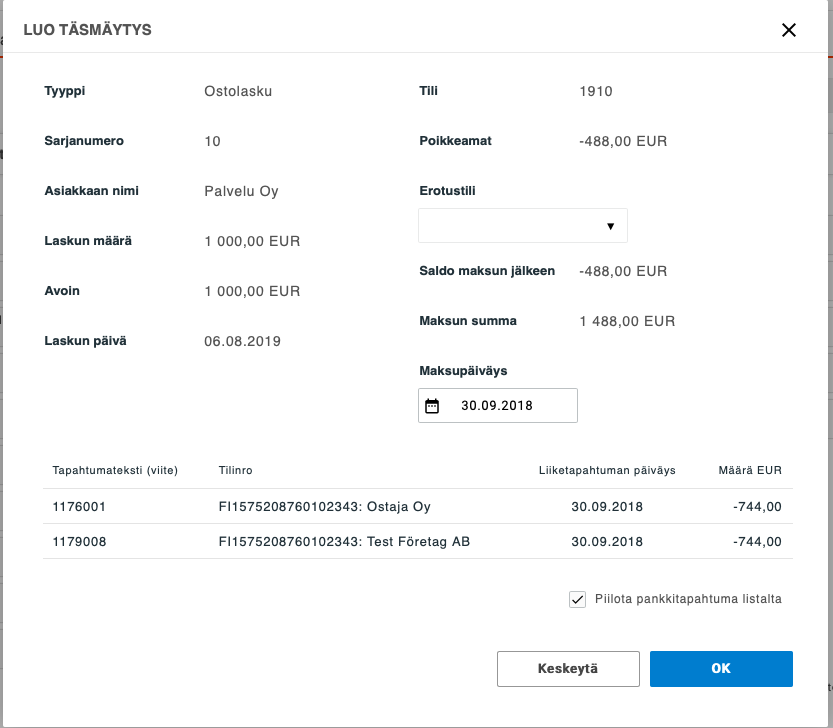
Task: Click the Maksupäiväys date field text
Action: click(497, 406)
